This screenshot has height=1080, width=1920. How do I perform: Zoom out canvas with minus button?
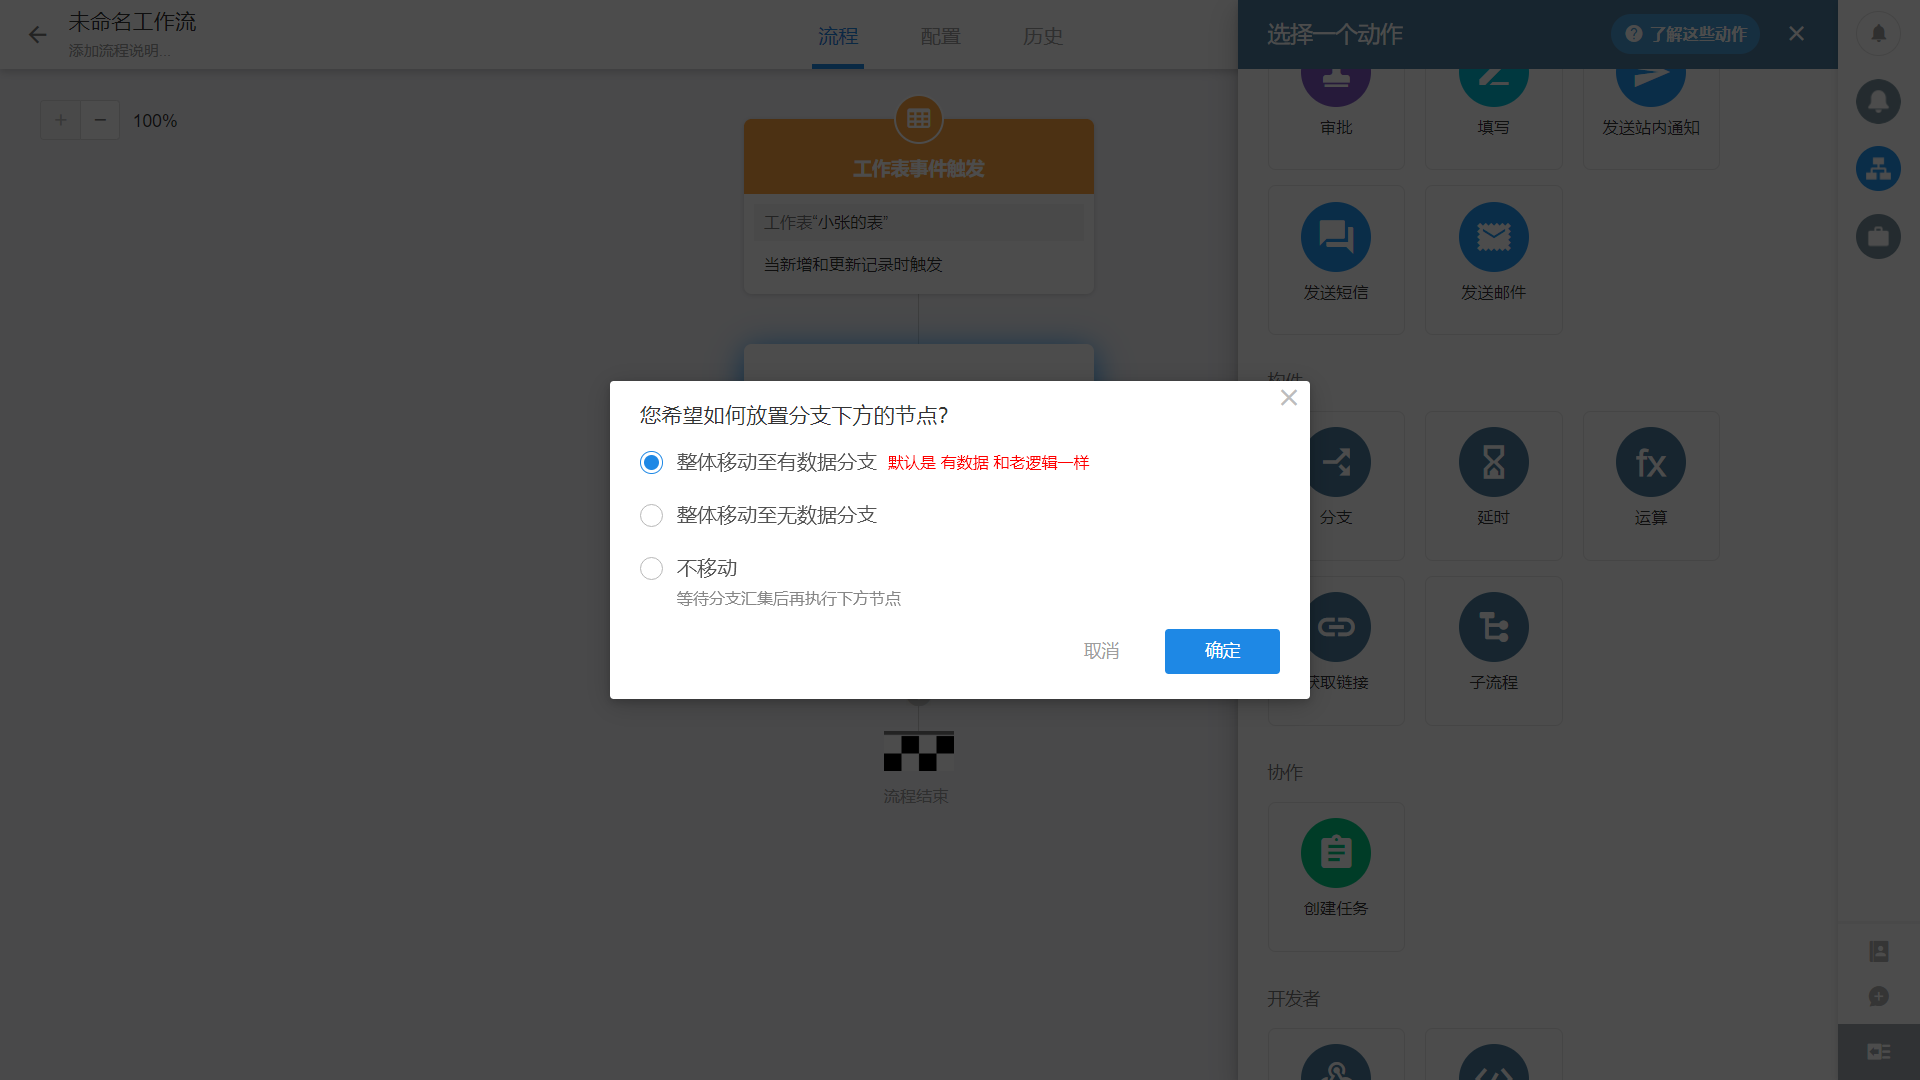click(x=100, y=120)
